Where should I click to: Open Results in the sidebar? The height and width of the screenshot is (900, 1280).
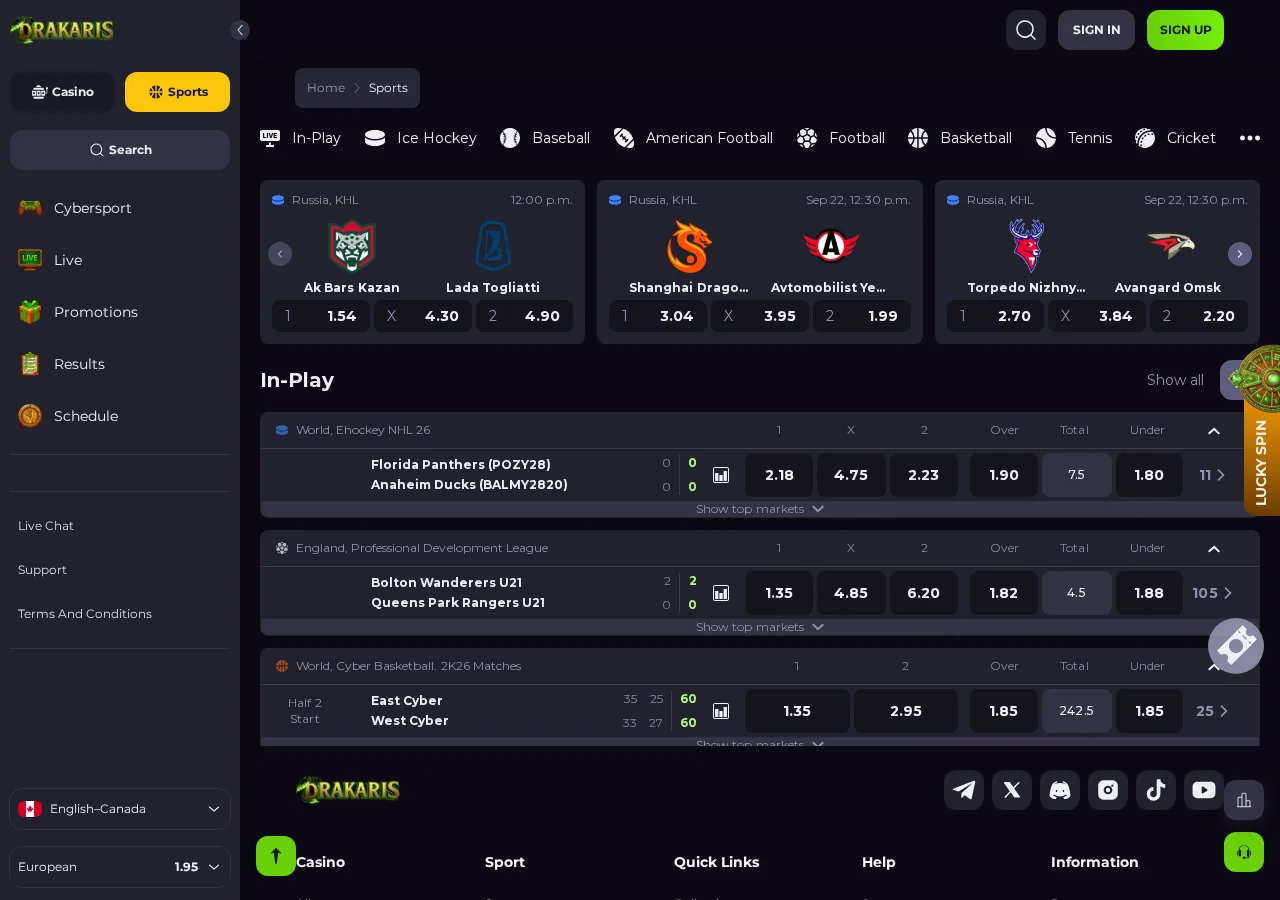point(120,364)
